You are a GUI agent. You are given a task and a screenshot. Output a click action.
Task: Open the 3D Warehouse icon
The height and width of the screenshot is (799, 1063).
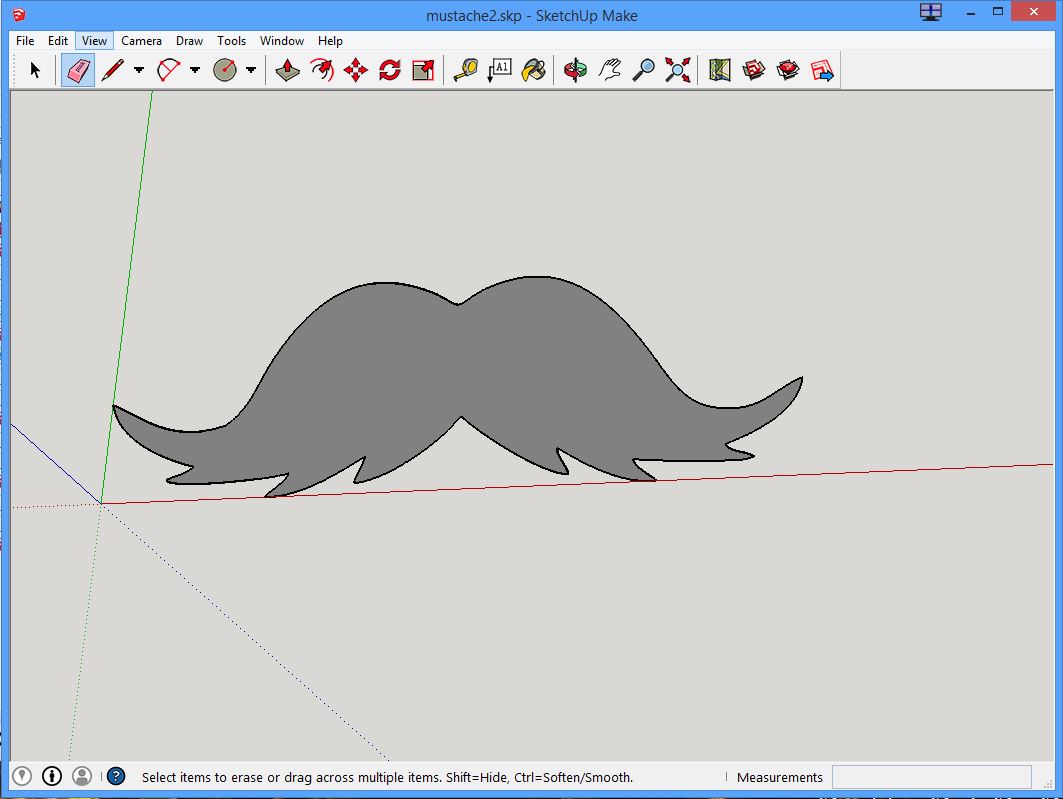pos(754,70)
